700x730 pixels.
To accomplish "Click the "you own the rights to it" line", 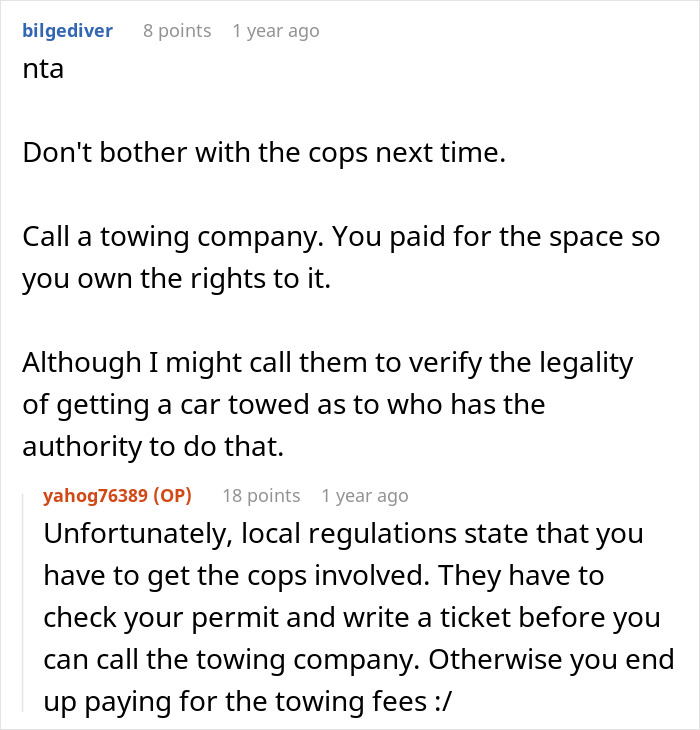I will (x=176, y=279).
